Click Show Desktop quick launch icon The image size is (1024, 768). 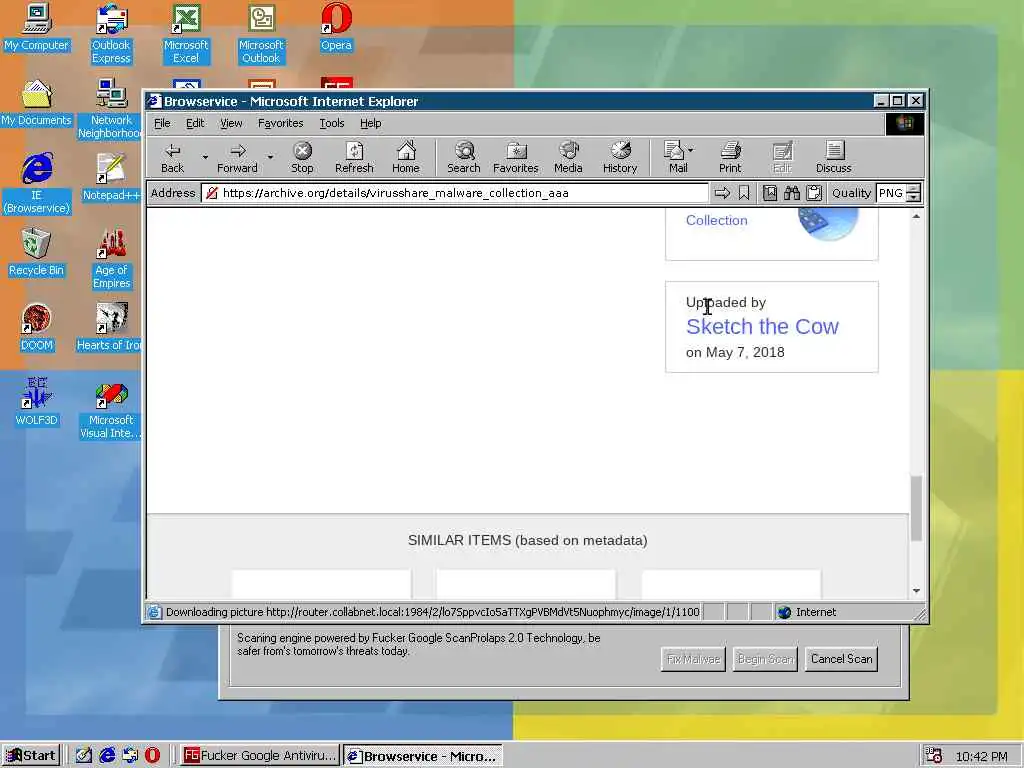pos(84,756)
